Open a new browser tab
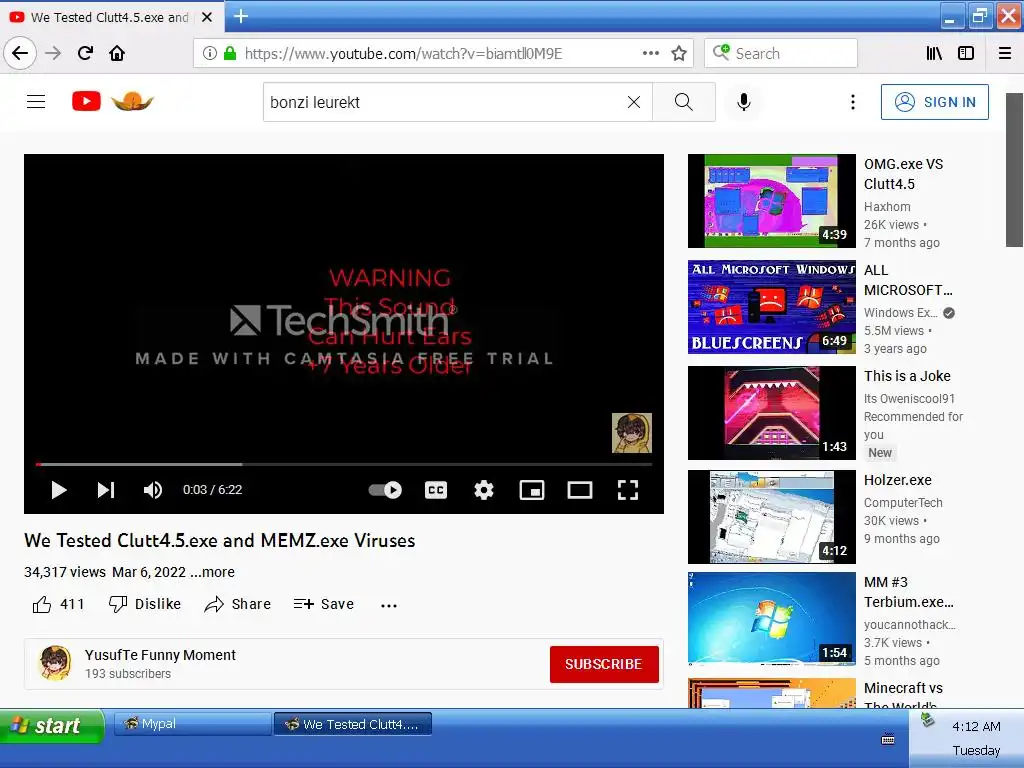 coord(241,16)
